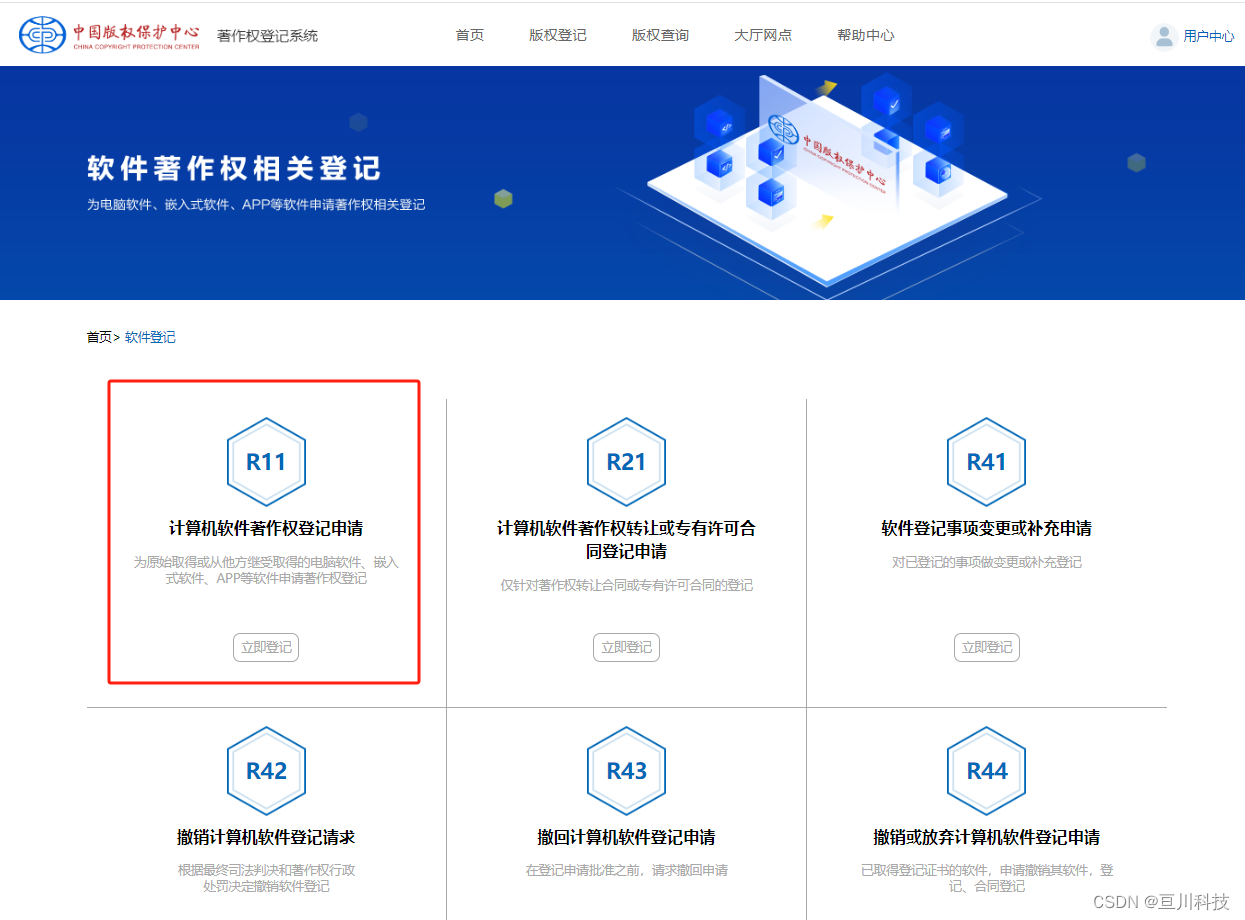Click 立即登记 under 软件登记事项变更或补充申请
The image size is (1245, 920).
tap(987, 647)
